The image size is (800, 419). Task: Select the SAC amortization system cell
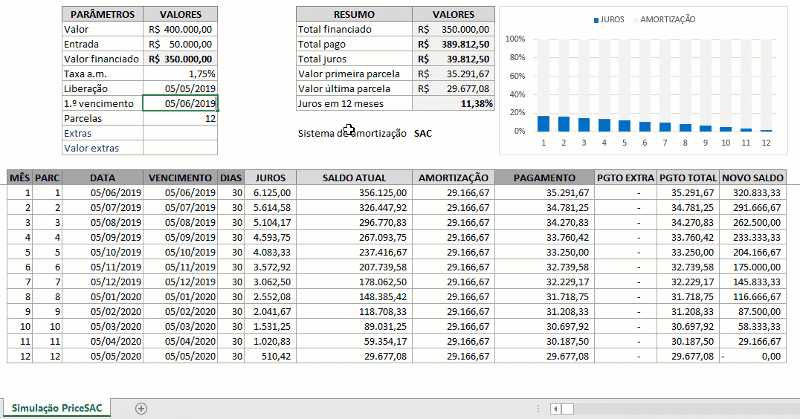(423, 133)
